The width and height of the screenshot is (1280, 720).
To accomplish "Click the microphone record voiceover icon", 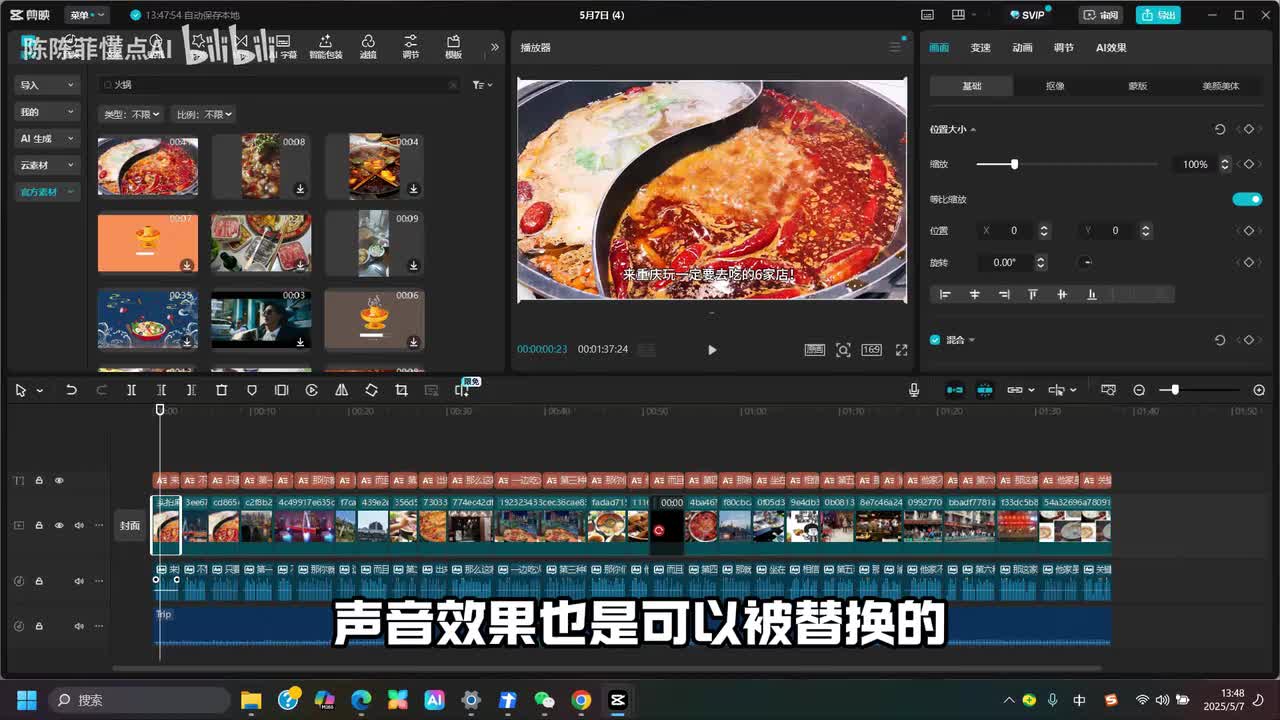I will (x=914, y=390).
